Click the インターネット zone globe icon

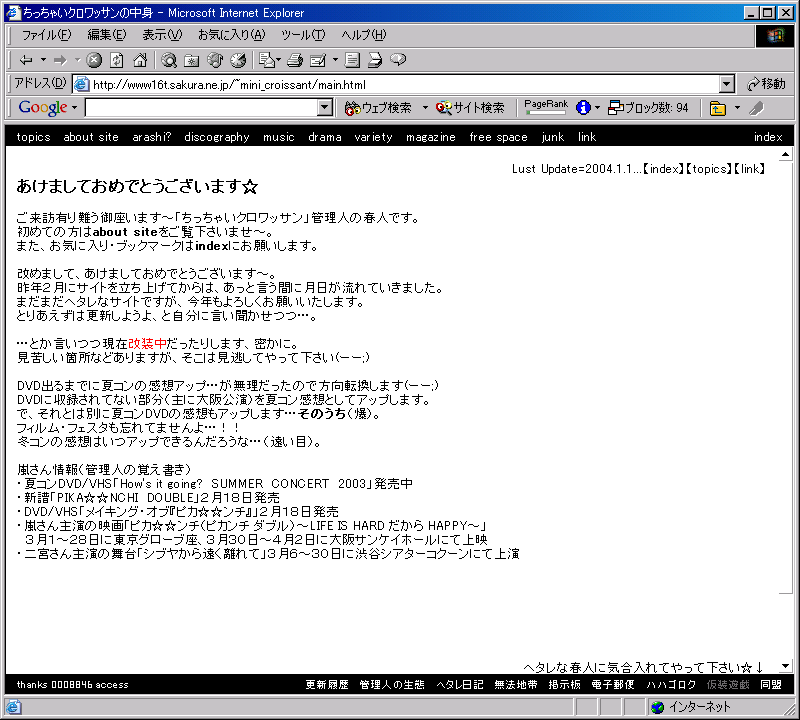click(658, 707)
